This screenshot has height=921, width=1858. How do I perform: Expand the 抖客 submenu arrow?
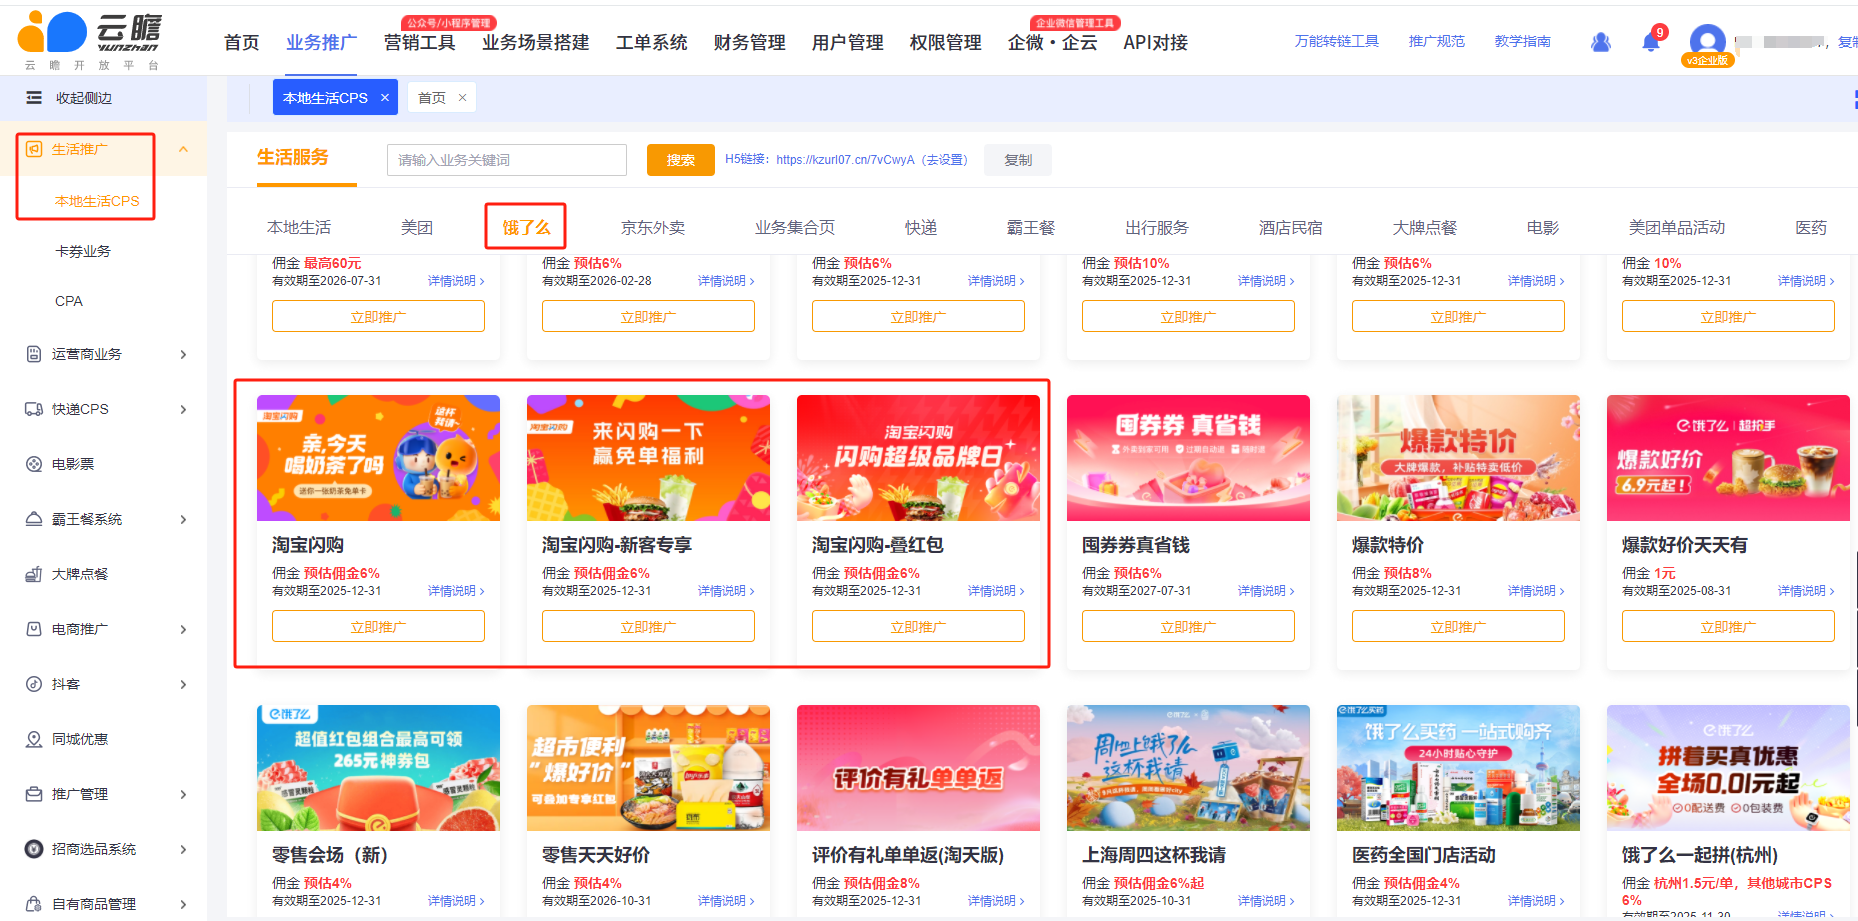(183, 684)
